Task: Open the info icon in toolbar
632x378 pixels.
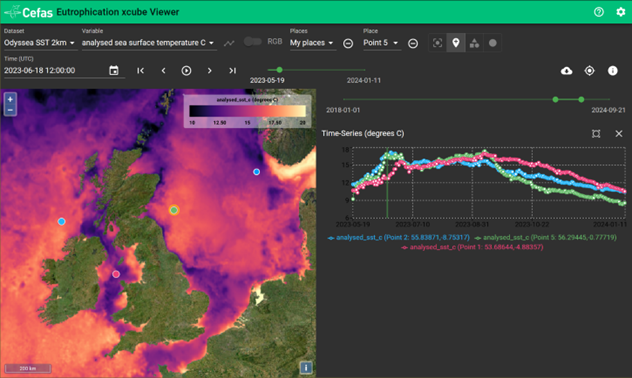Action: [x=613, y=71]
